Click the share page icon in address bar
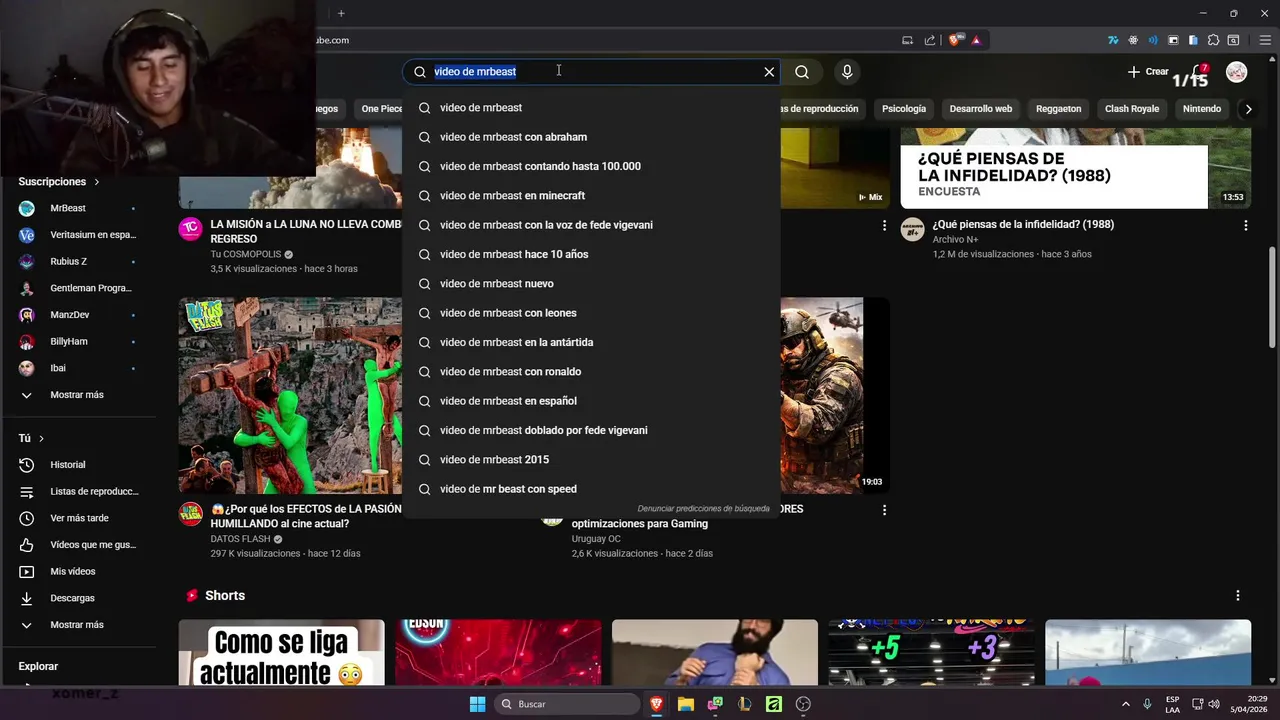 coord(930,40)
